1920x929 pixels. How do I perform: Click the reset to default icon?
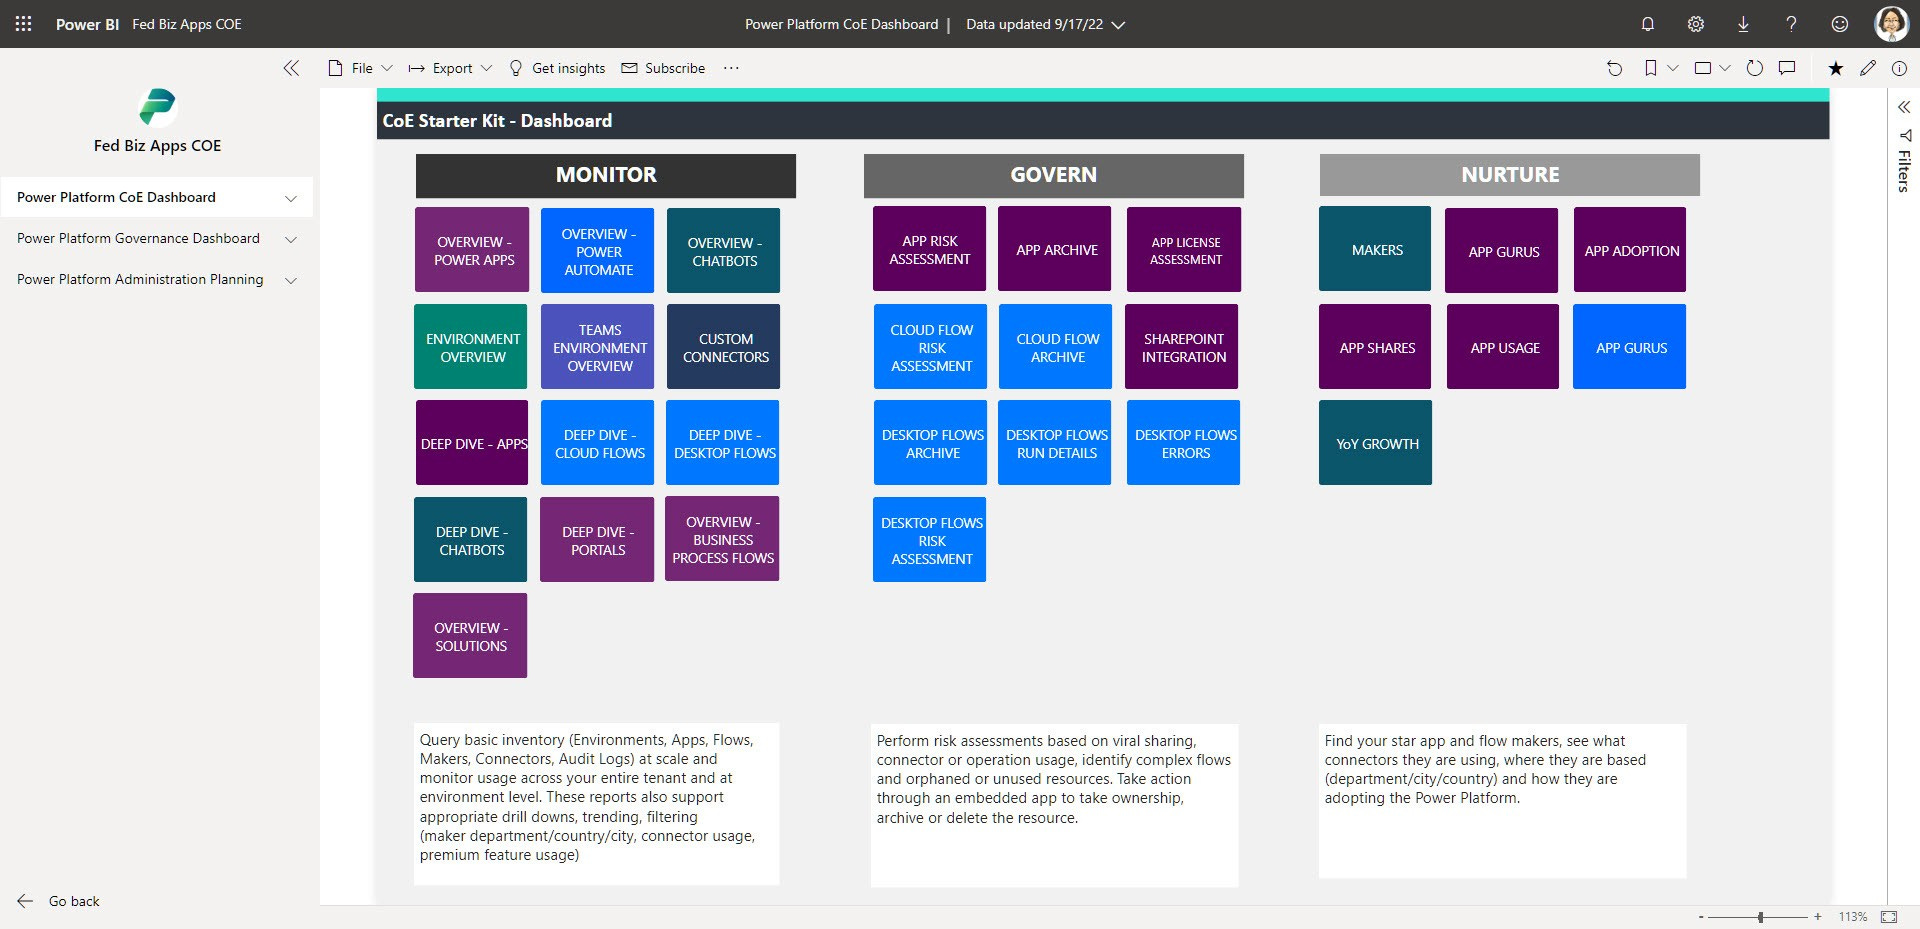pos(1614,68)
